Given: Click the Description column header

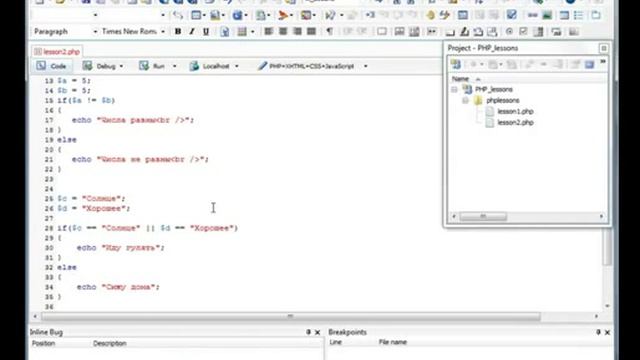Looking at the screenshot, I should point(109,343).
